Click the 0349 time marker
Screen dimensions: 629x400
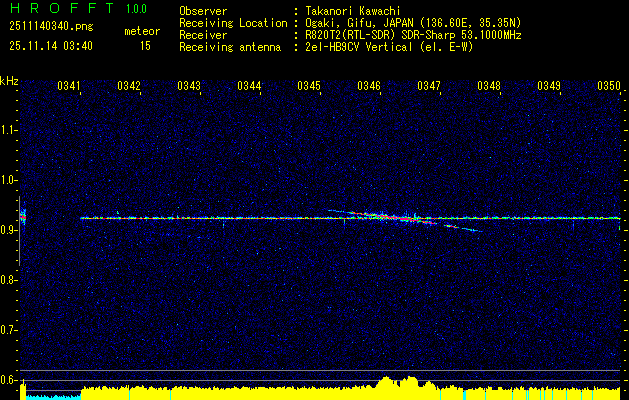(x=549, y=86)
